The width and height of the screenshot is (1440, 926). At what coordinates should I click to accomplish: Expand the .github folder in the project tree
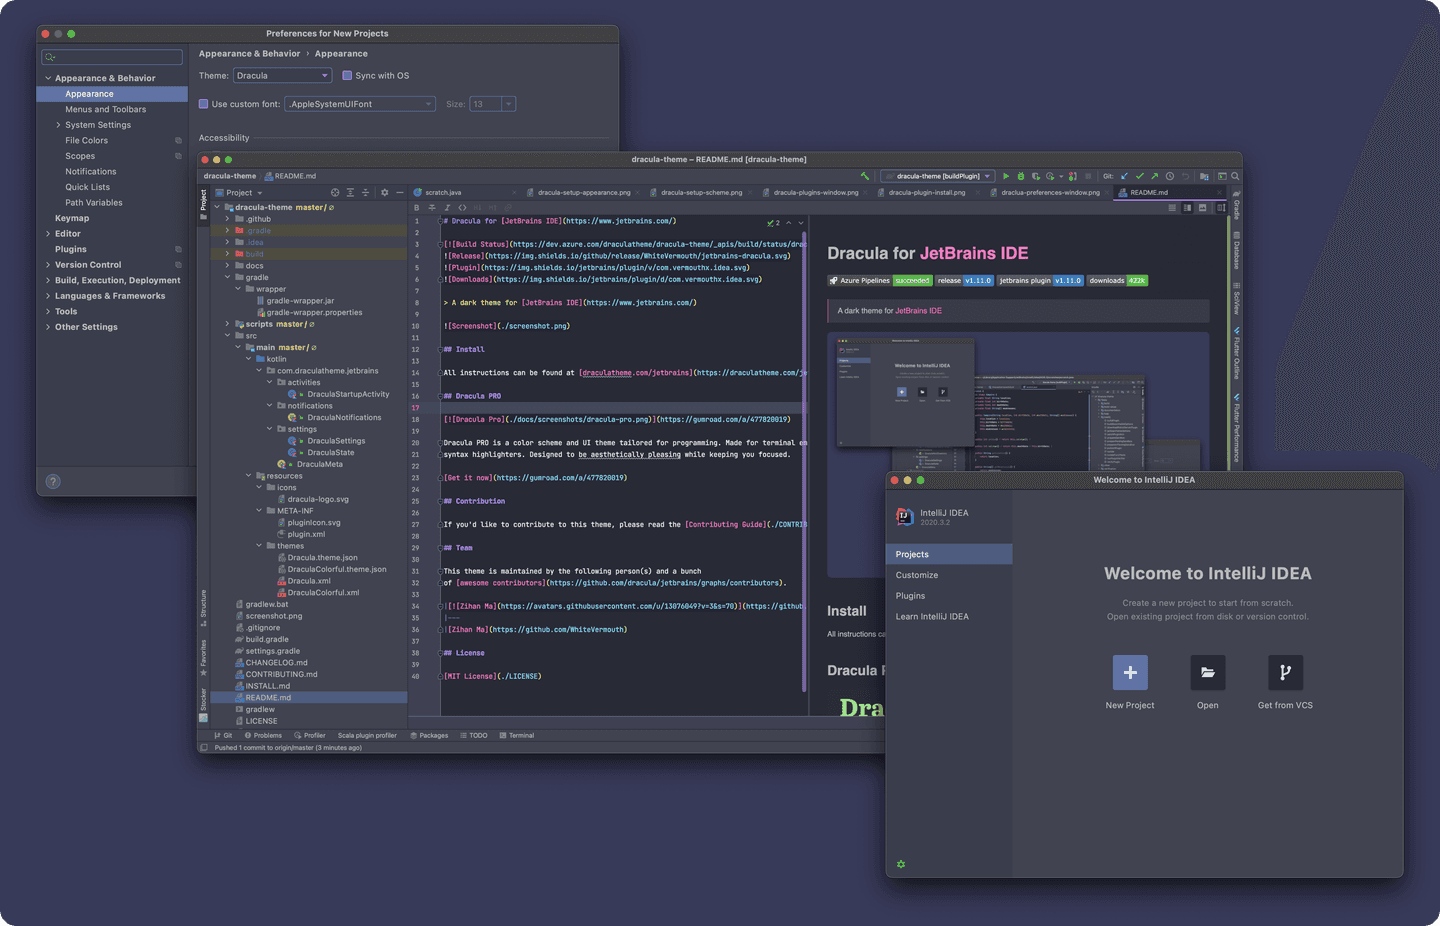(225, 220)
